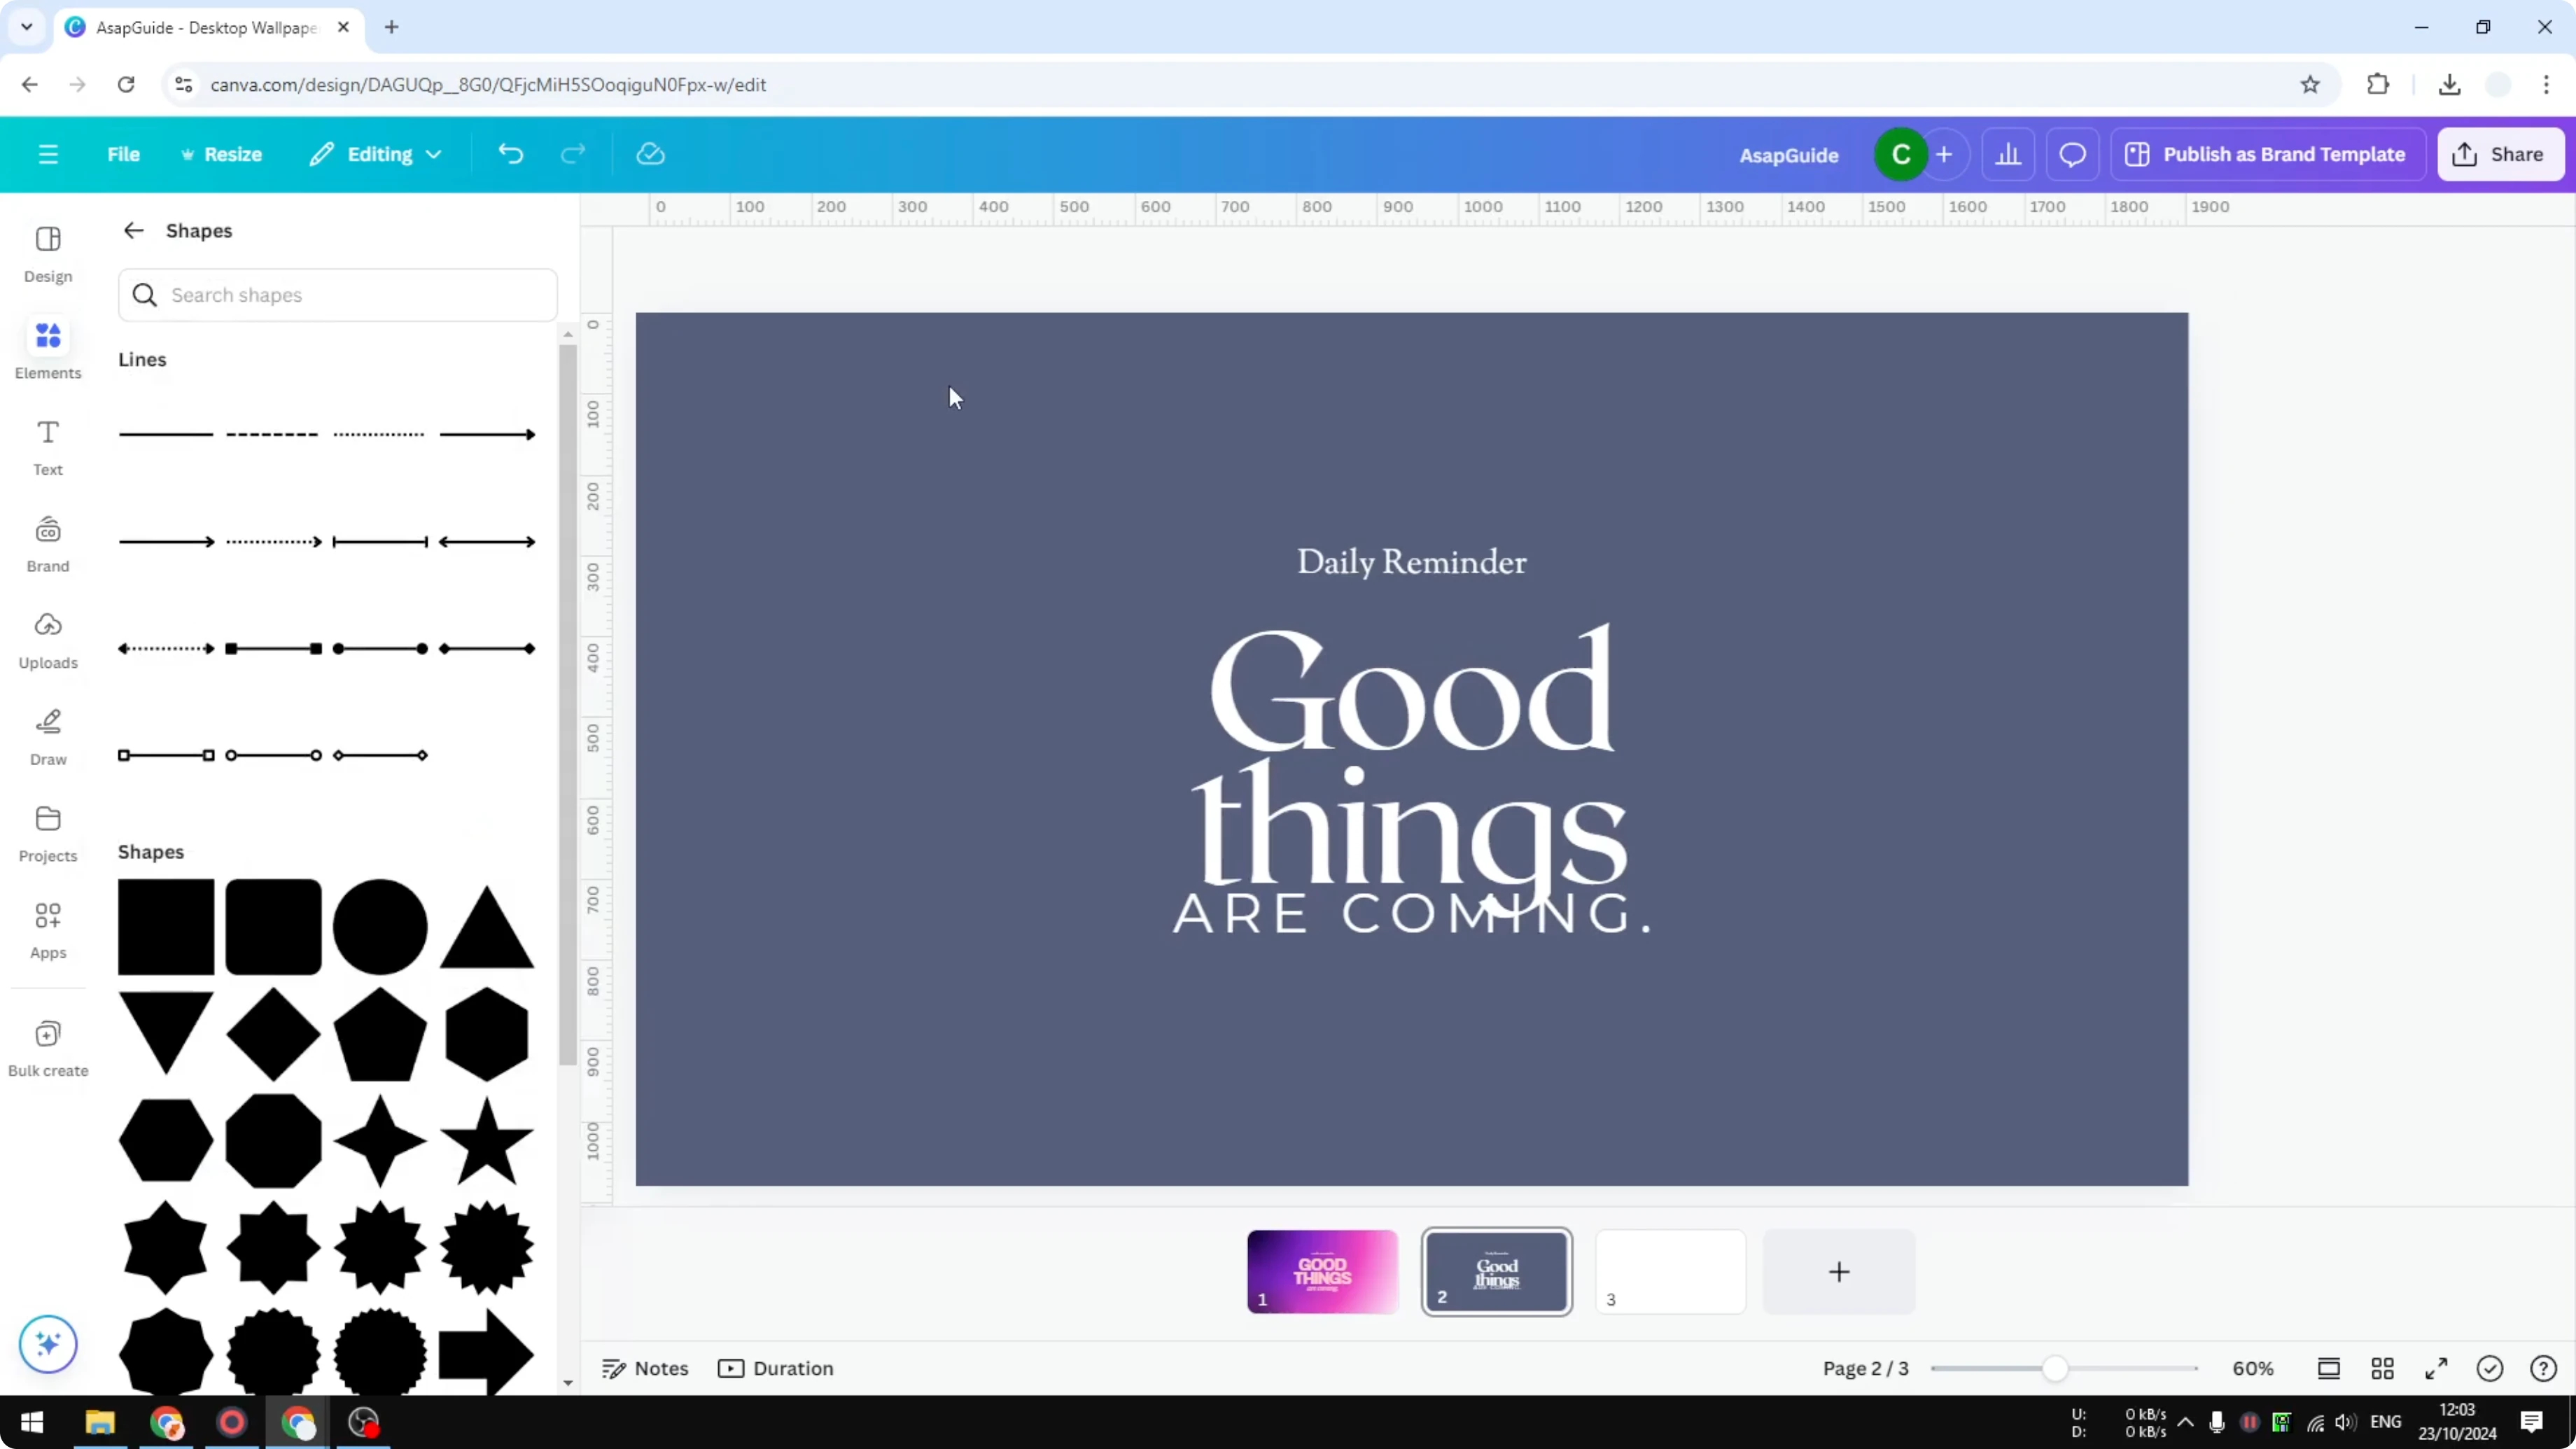Open the browser tab search dropdown
Image resolution: width=2576 pixels, height=1449 pixels.
tap(26, 27)
